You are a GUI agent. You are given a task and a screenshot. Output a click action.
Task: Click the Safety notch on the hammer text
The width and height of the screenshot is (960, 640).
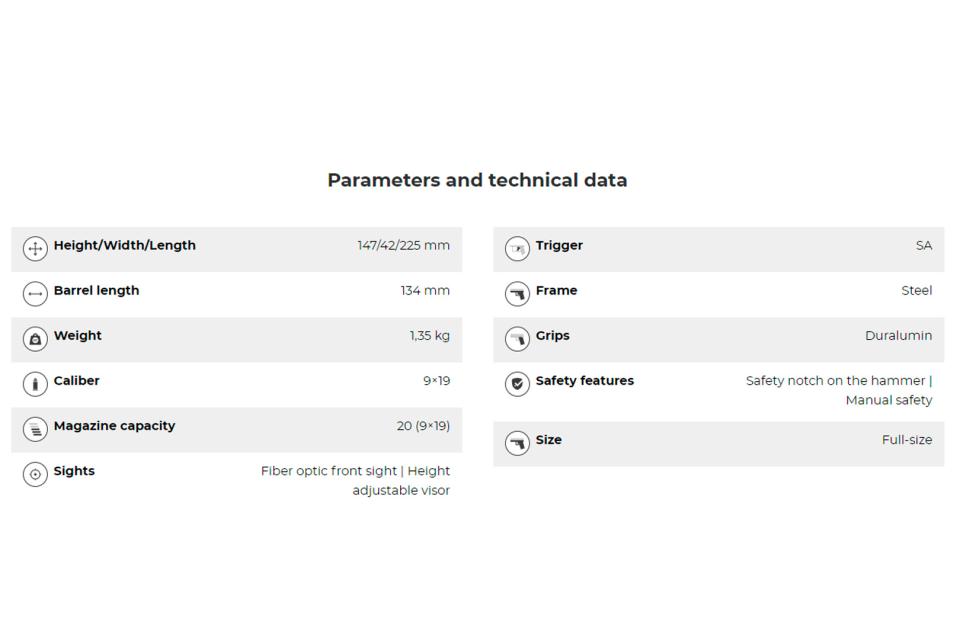point(836,381)
